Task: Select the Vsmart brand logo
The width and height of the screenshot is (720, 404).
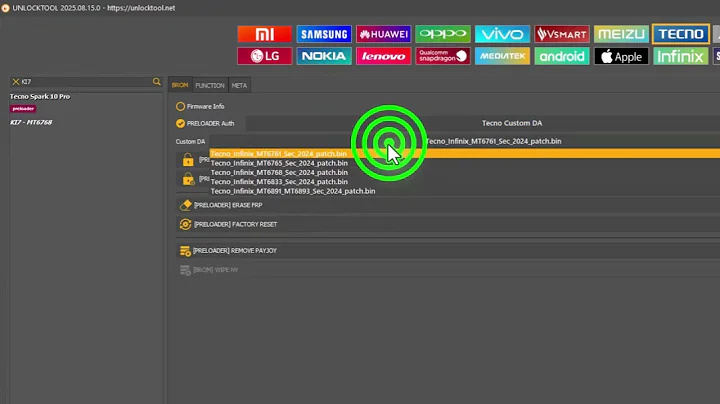Action: [x=562, y=34]
